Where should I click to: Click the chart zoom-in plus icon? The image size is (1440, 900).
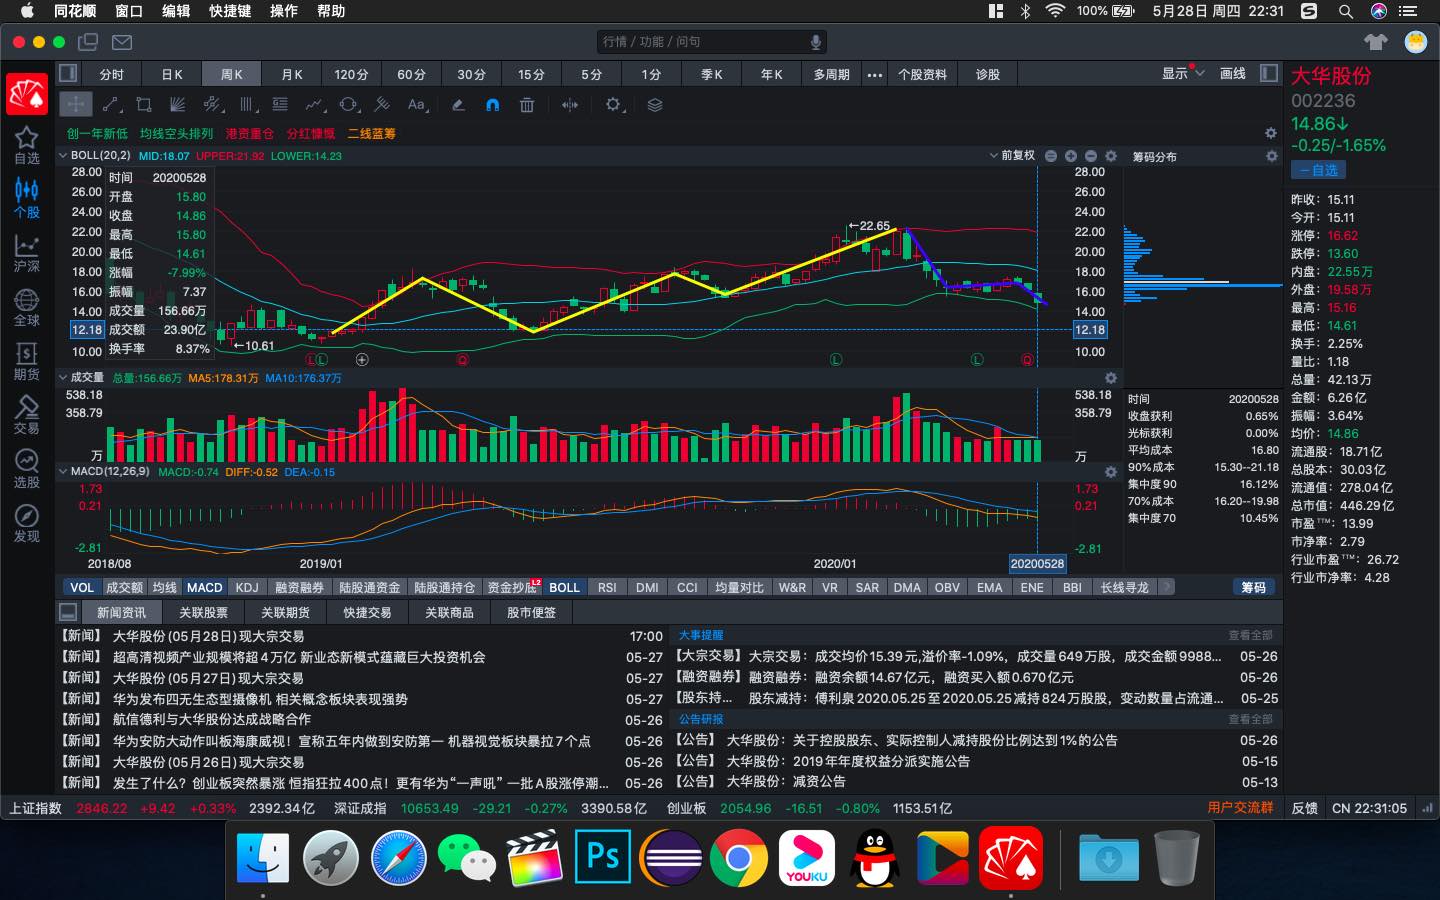pos(1071,156)
